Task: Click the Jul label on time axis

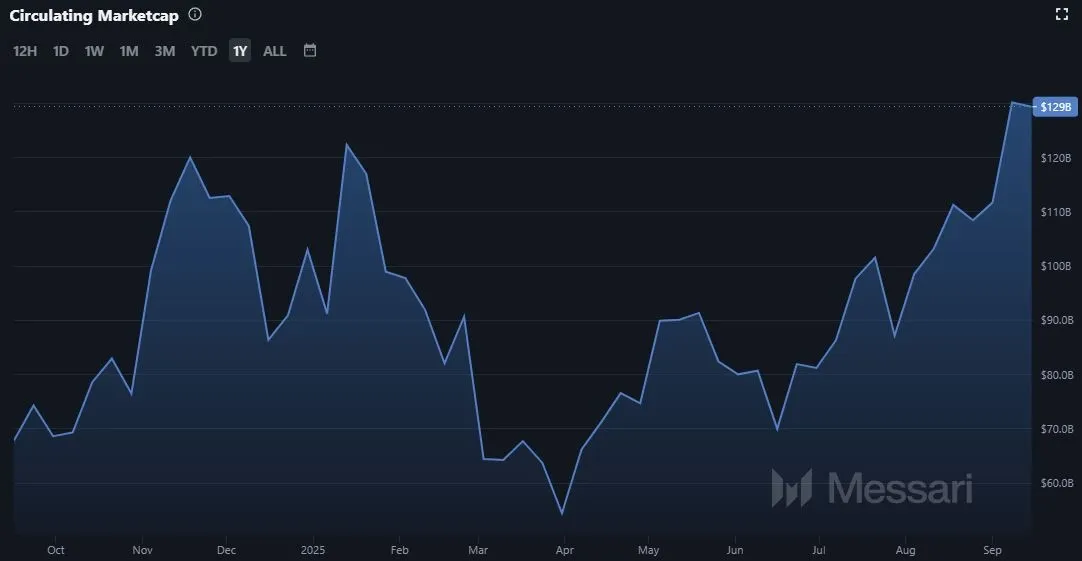Action: (x=818, y=550)
